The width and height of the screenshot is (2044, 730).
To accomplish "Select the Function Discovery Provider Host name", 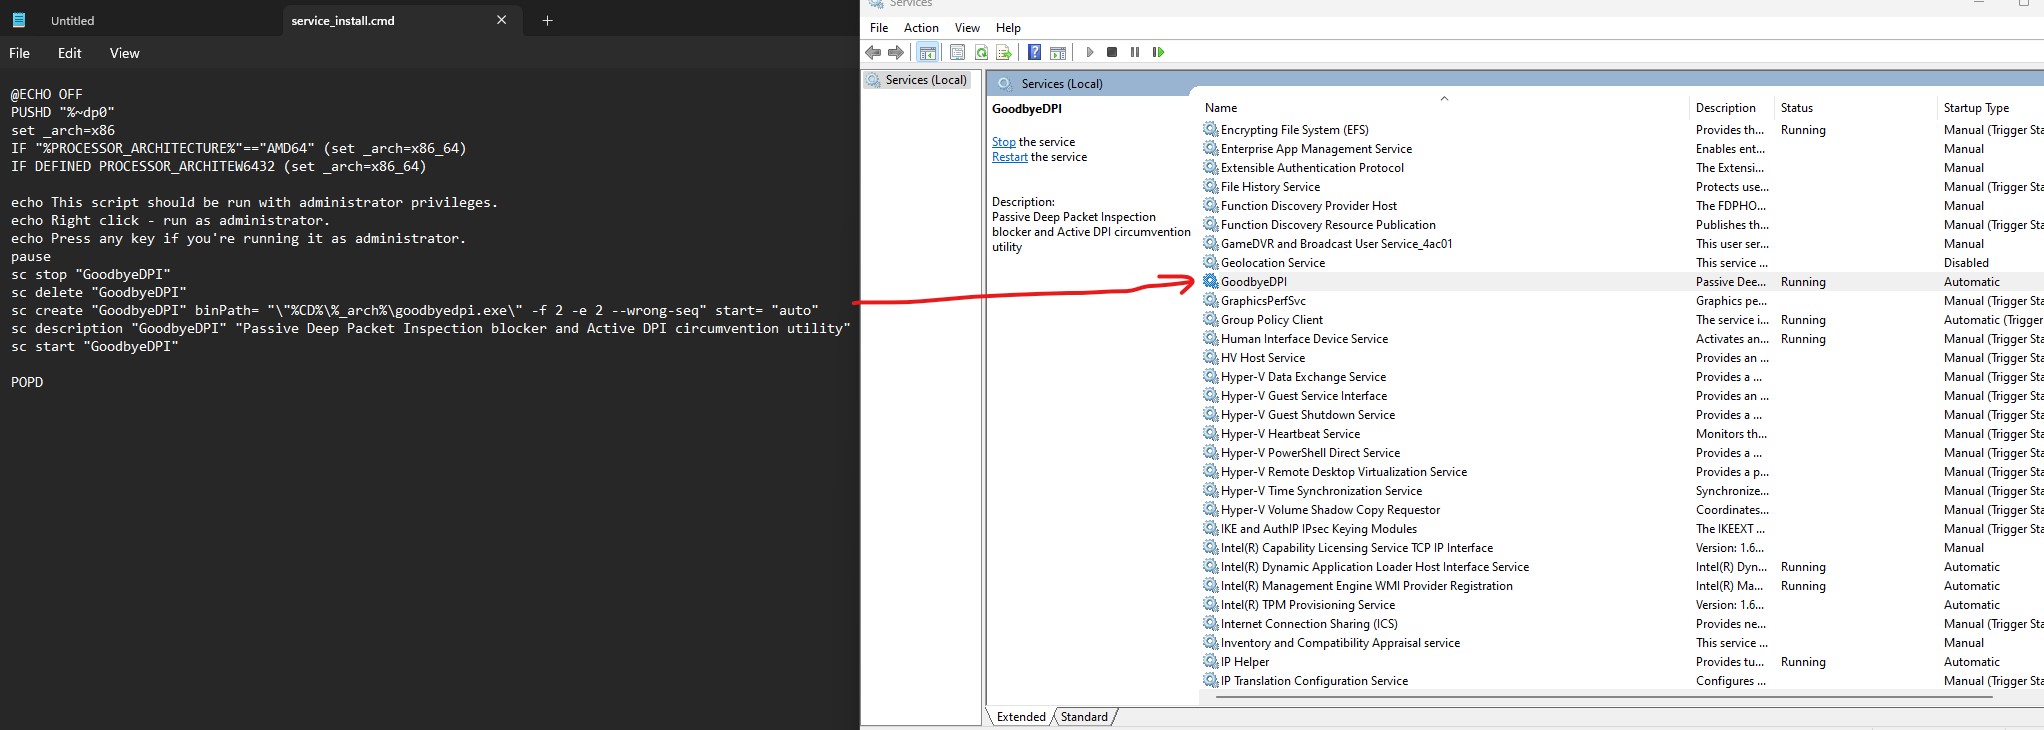I will pos(1309,206).
